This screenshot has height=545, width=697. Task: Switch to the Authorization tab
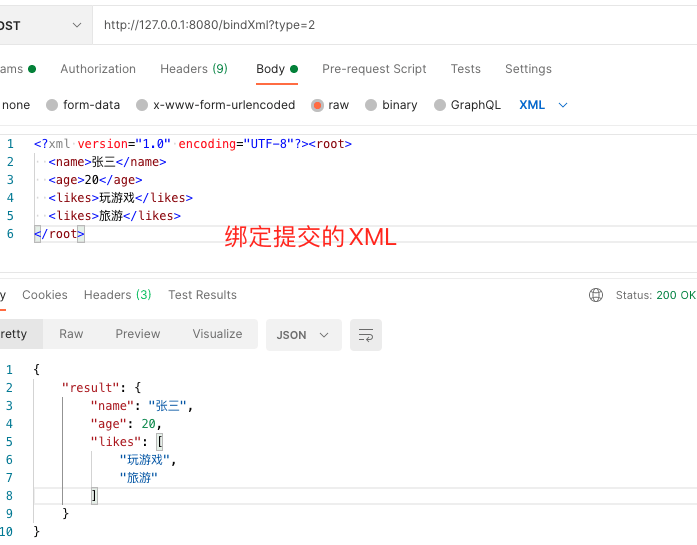tap(98, 69)
